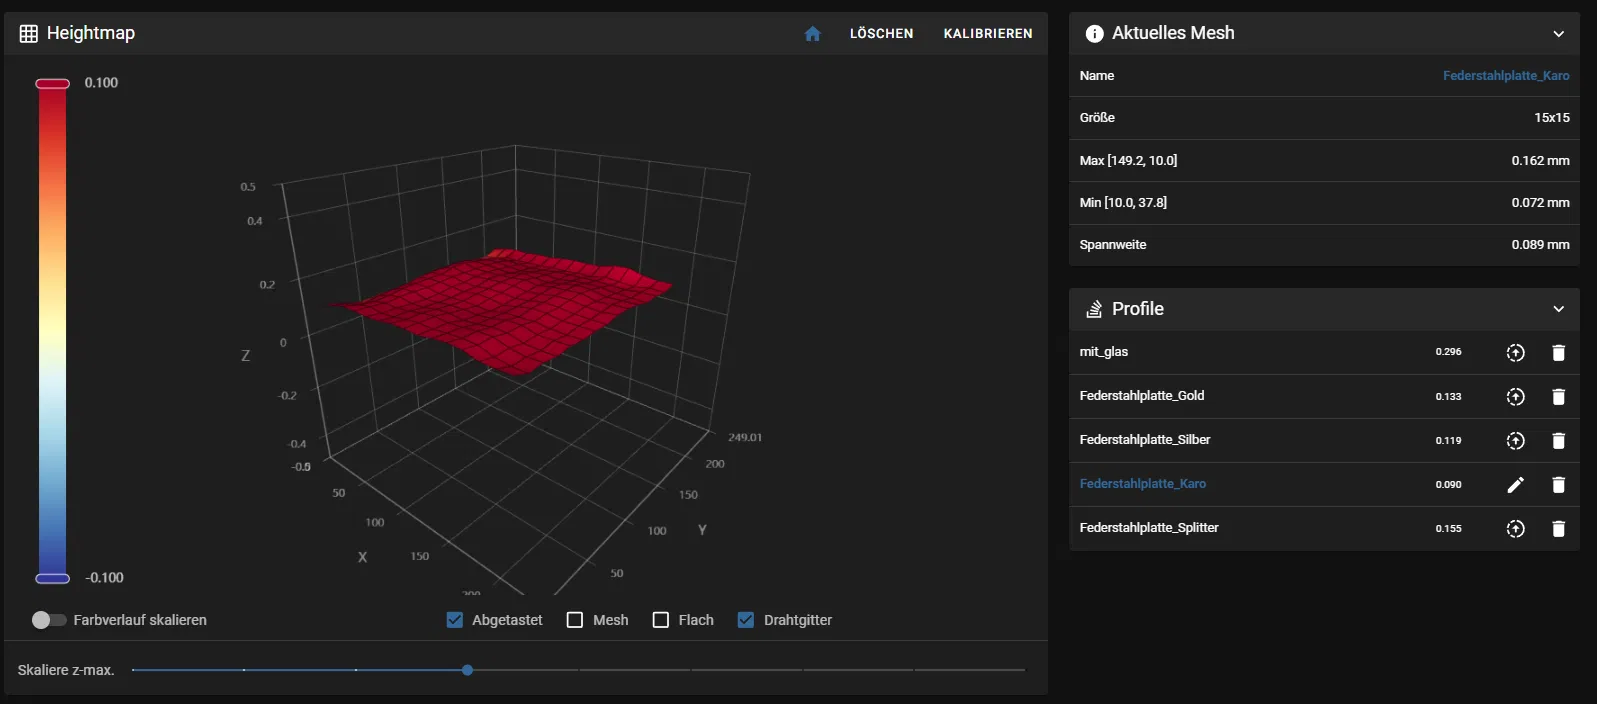This screenshot has width=1597, height=704.
Task: Load the Federstahlplatte_Splitter profile
Action: [x=1516, y=528]
